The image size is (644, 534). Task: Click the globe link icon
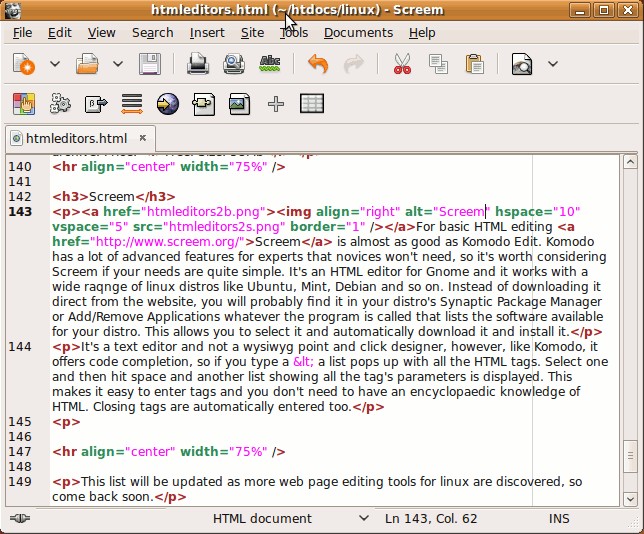167,103
